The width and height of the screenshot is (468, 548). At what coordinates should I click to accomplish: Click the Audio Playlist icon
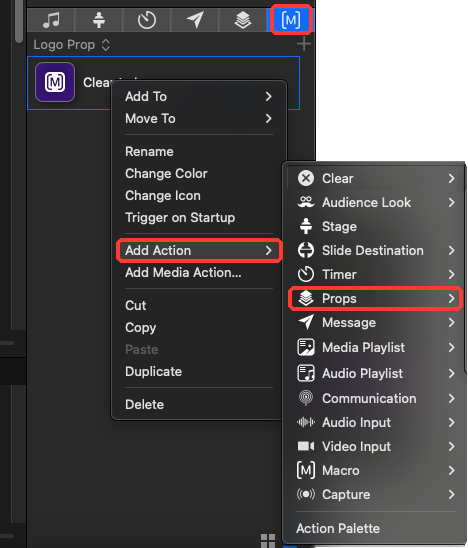point(306,373)
